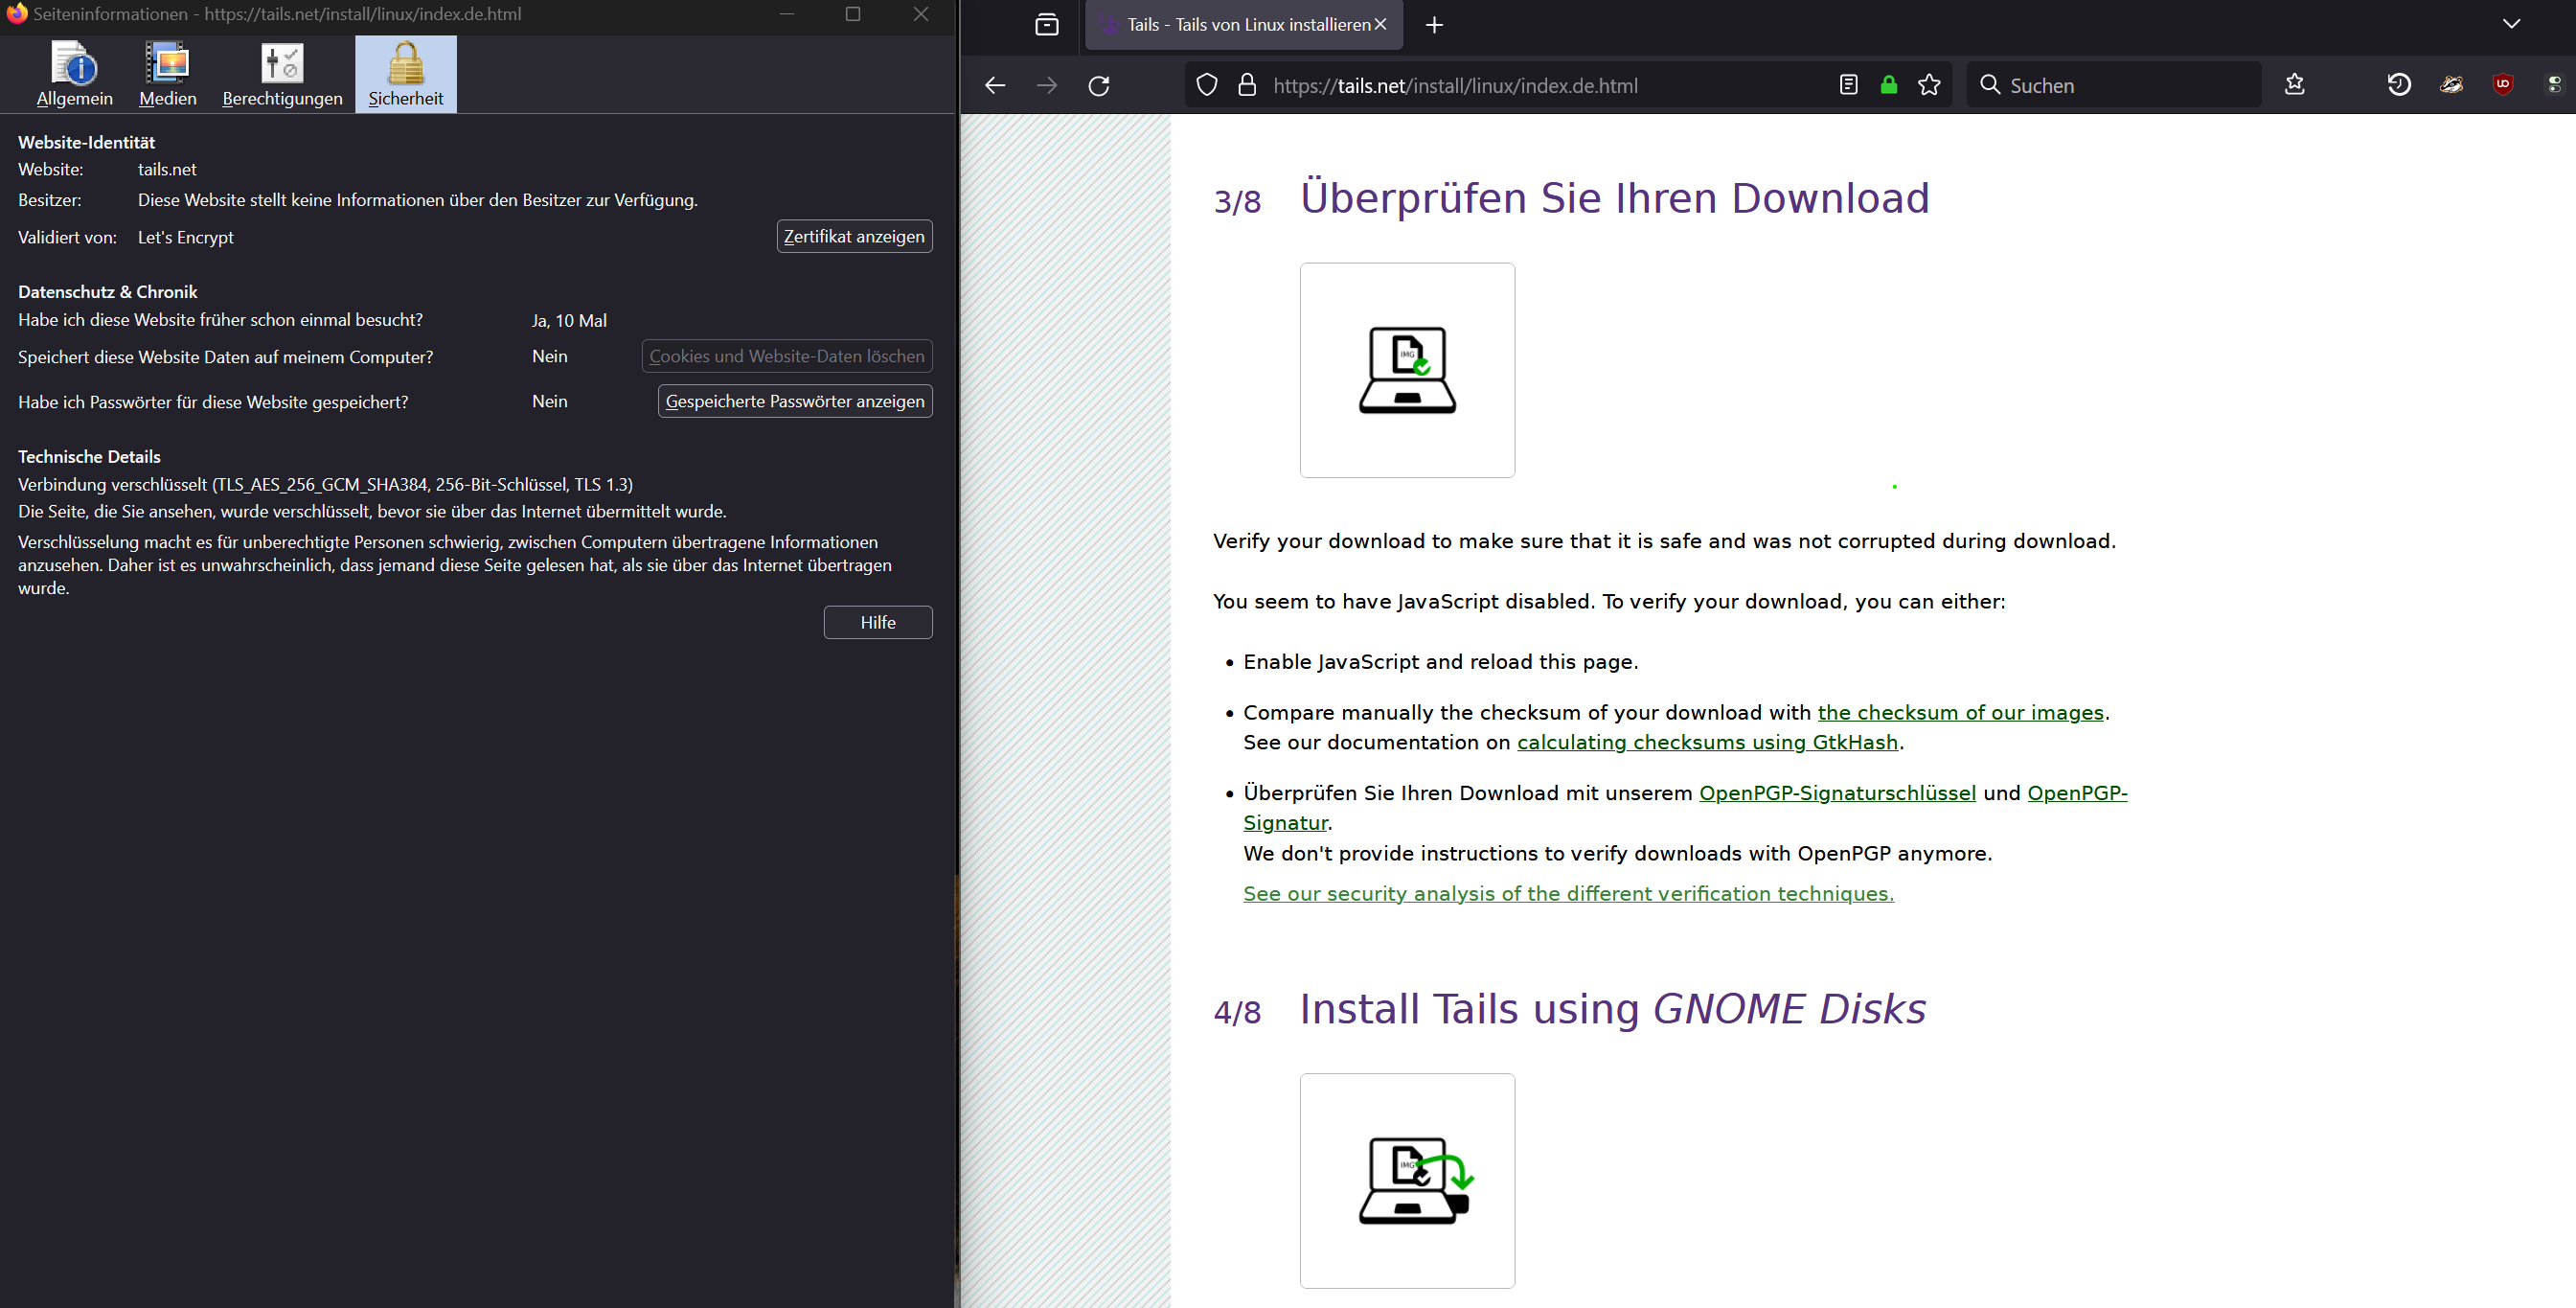Click the GNOME Disks install laptop image
The image size is (2576, 1308).
tap(1407, 1180)
